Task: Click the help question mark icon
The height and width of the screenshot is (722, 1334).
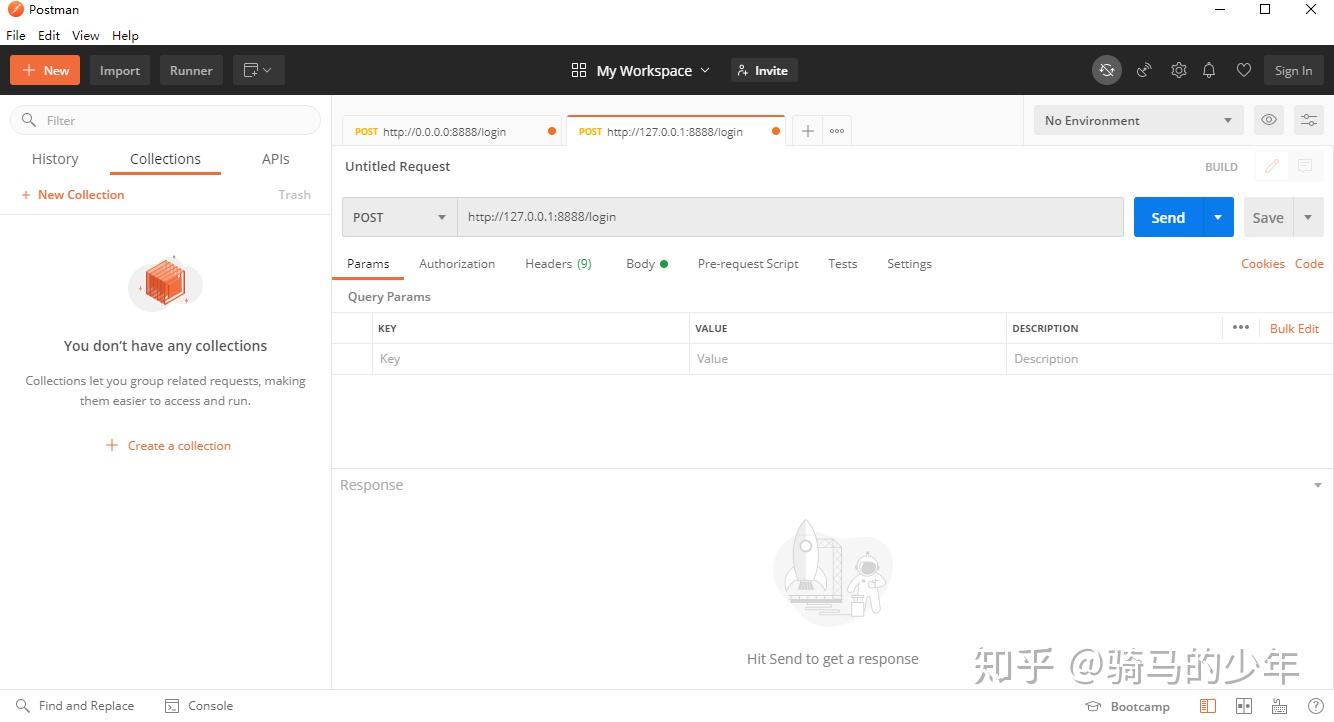Action: click(x=1314, y=706)
